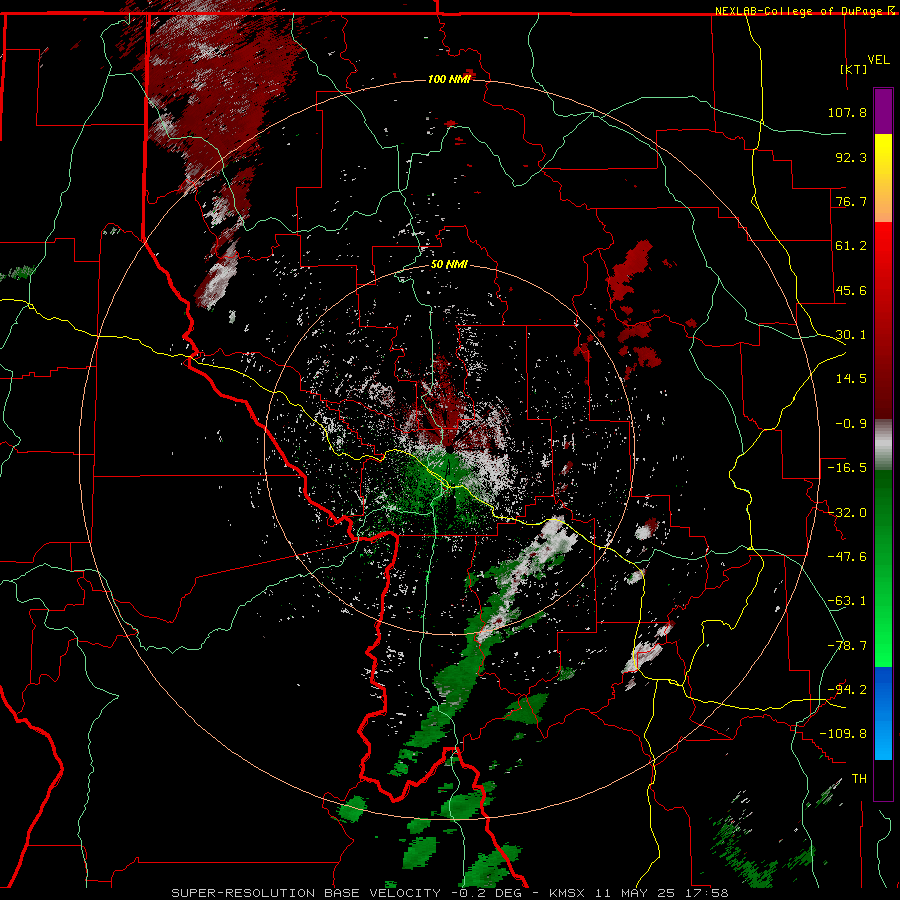Click the -109.8 velocity scale value

click(x=843, y=734)
